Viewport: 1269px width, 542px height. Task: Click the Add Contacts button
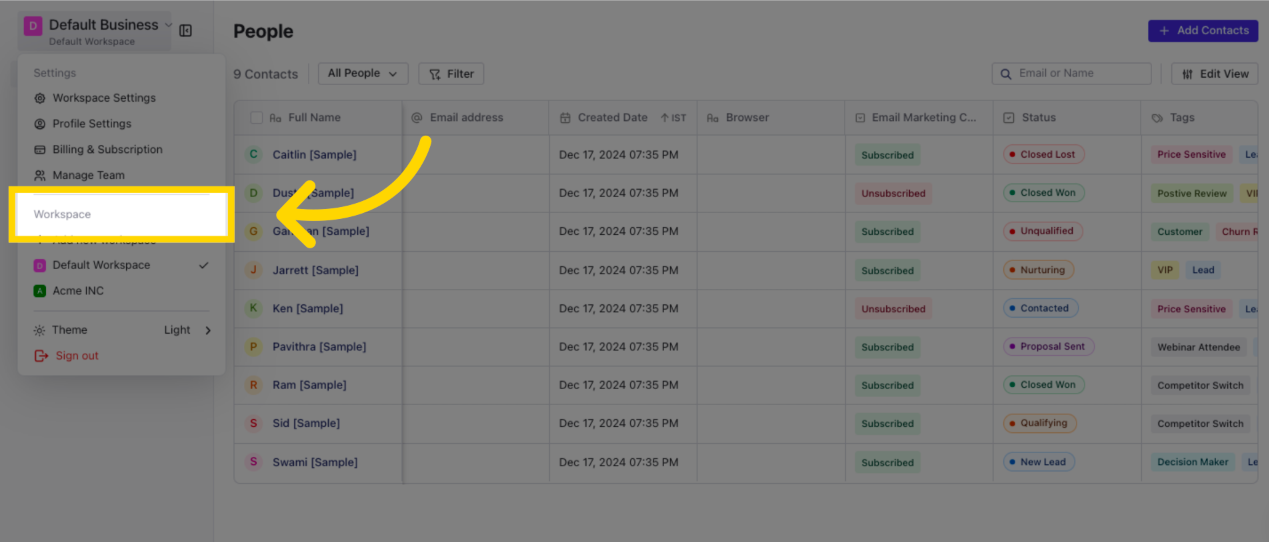[1203, 31]
